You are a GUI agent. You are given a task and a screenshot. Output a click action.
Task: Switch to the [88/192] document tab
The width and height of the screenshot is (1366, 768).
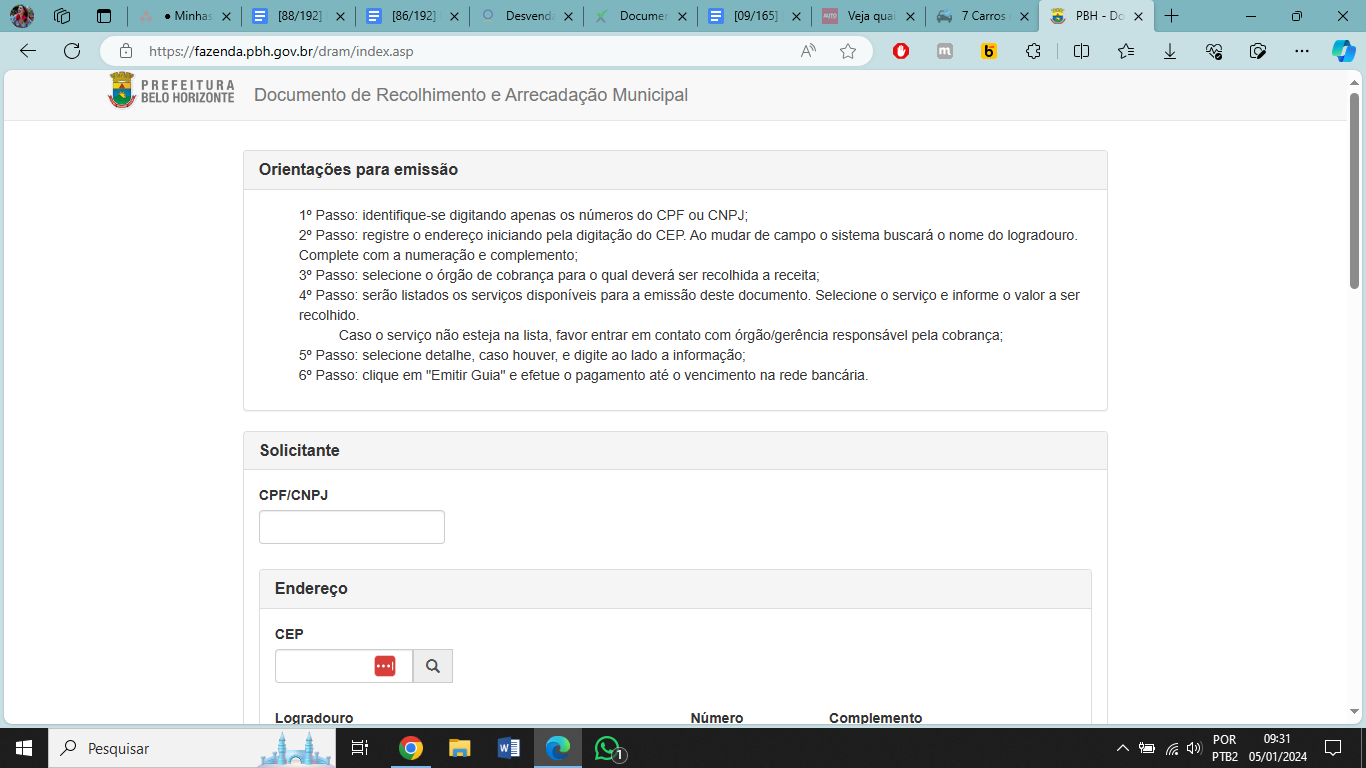click(x=299, y=16)
